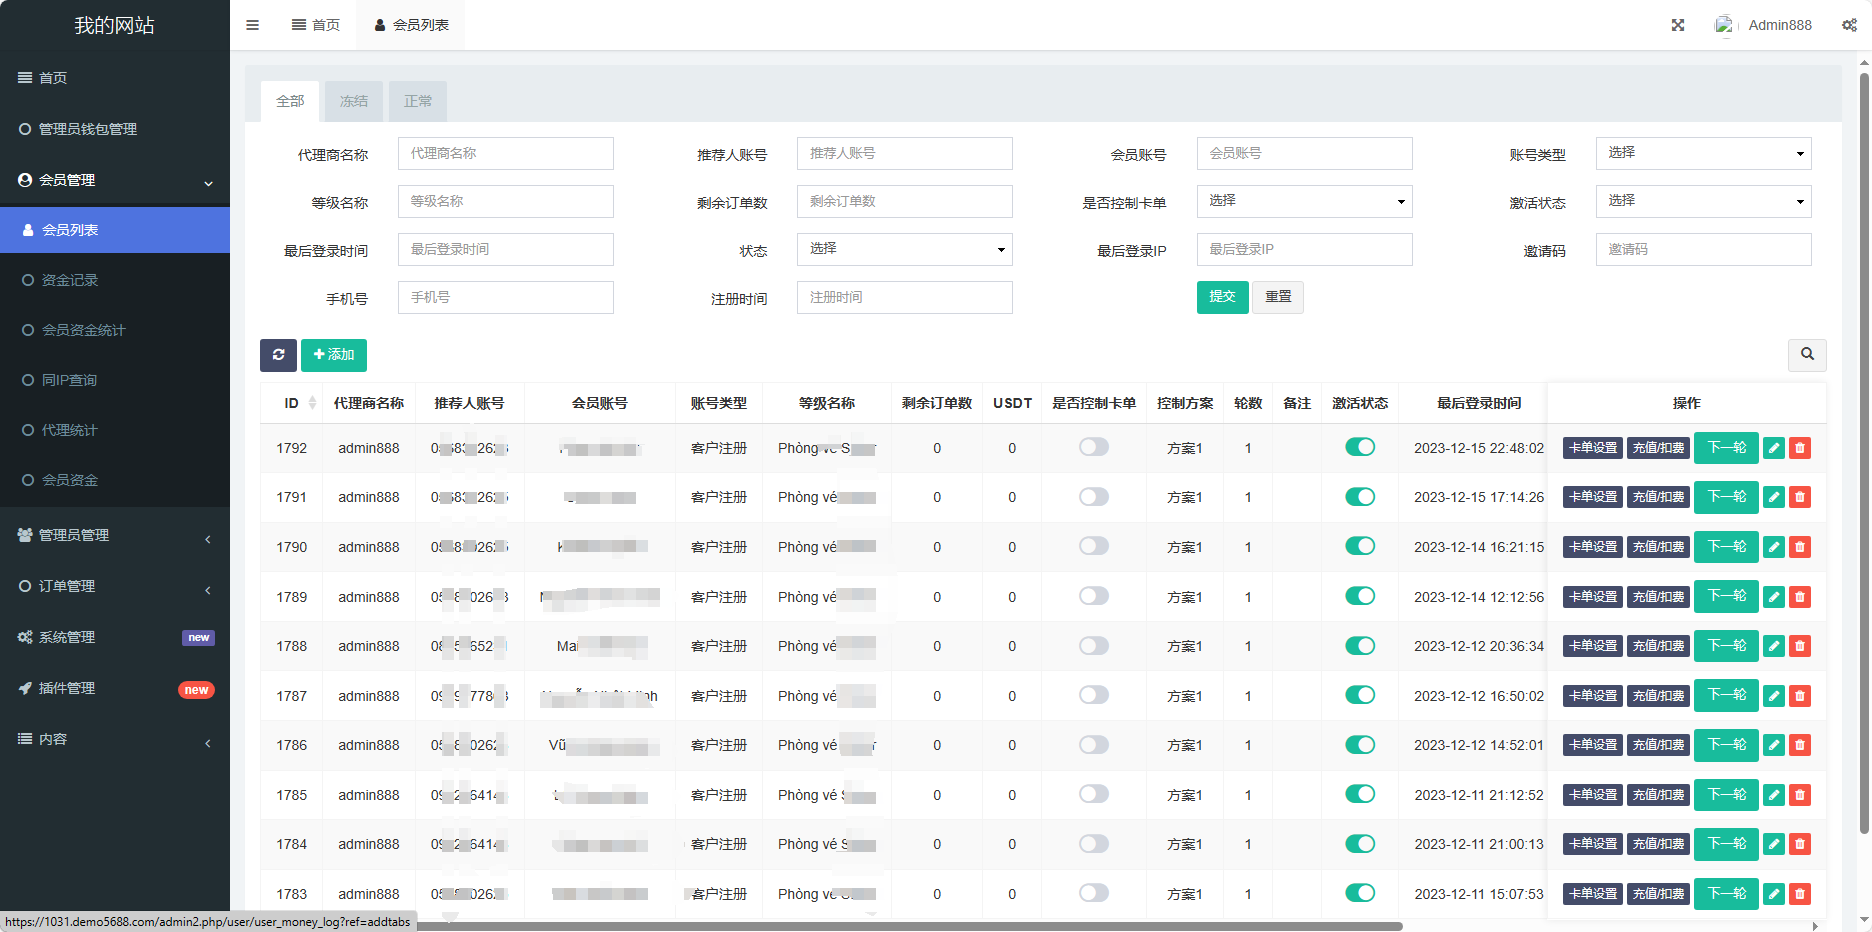Open the settings cogs icon at top right
This screenshot has width=1872, height=932.
(1850, 25)
